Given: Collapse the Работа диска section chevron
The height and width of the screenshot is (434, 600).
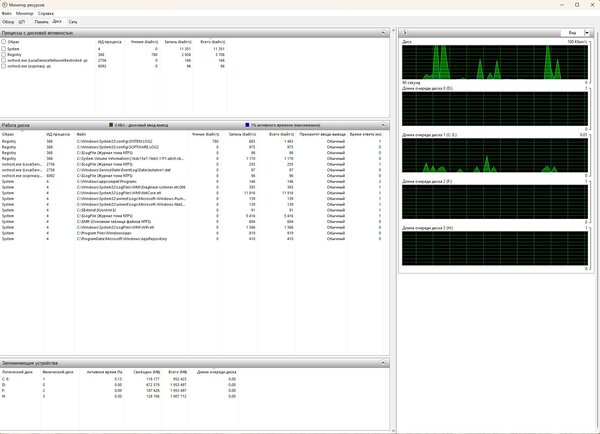Looking at the screenshot, I should point(383,125).
